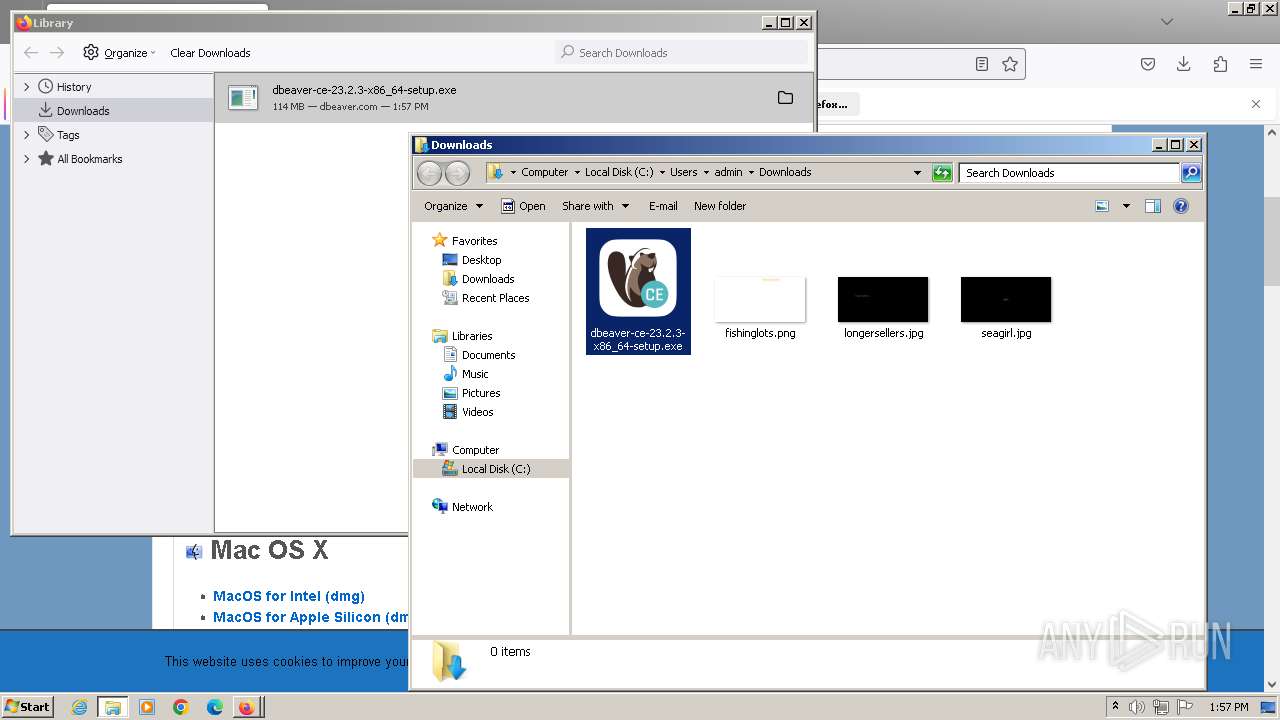Open Firefox extensions puzzle icon

click(1220, 64)
